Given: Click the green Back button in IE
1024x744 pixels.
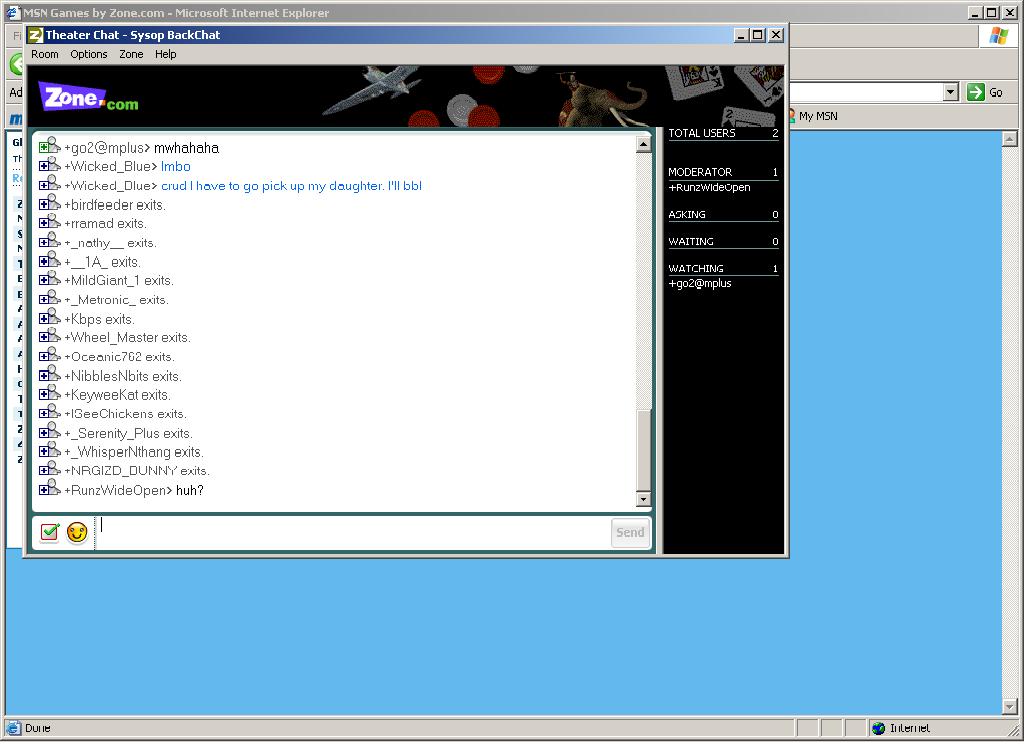Looking at the screenshot, I should tap(16, 63).
